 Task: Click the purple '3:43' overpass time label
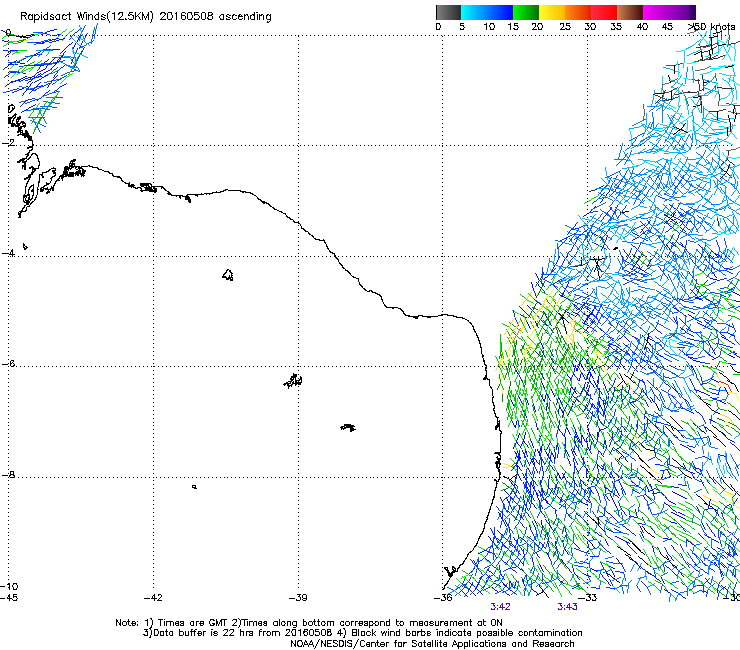pyautogui.click(x=567, y=607)
